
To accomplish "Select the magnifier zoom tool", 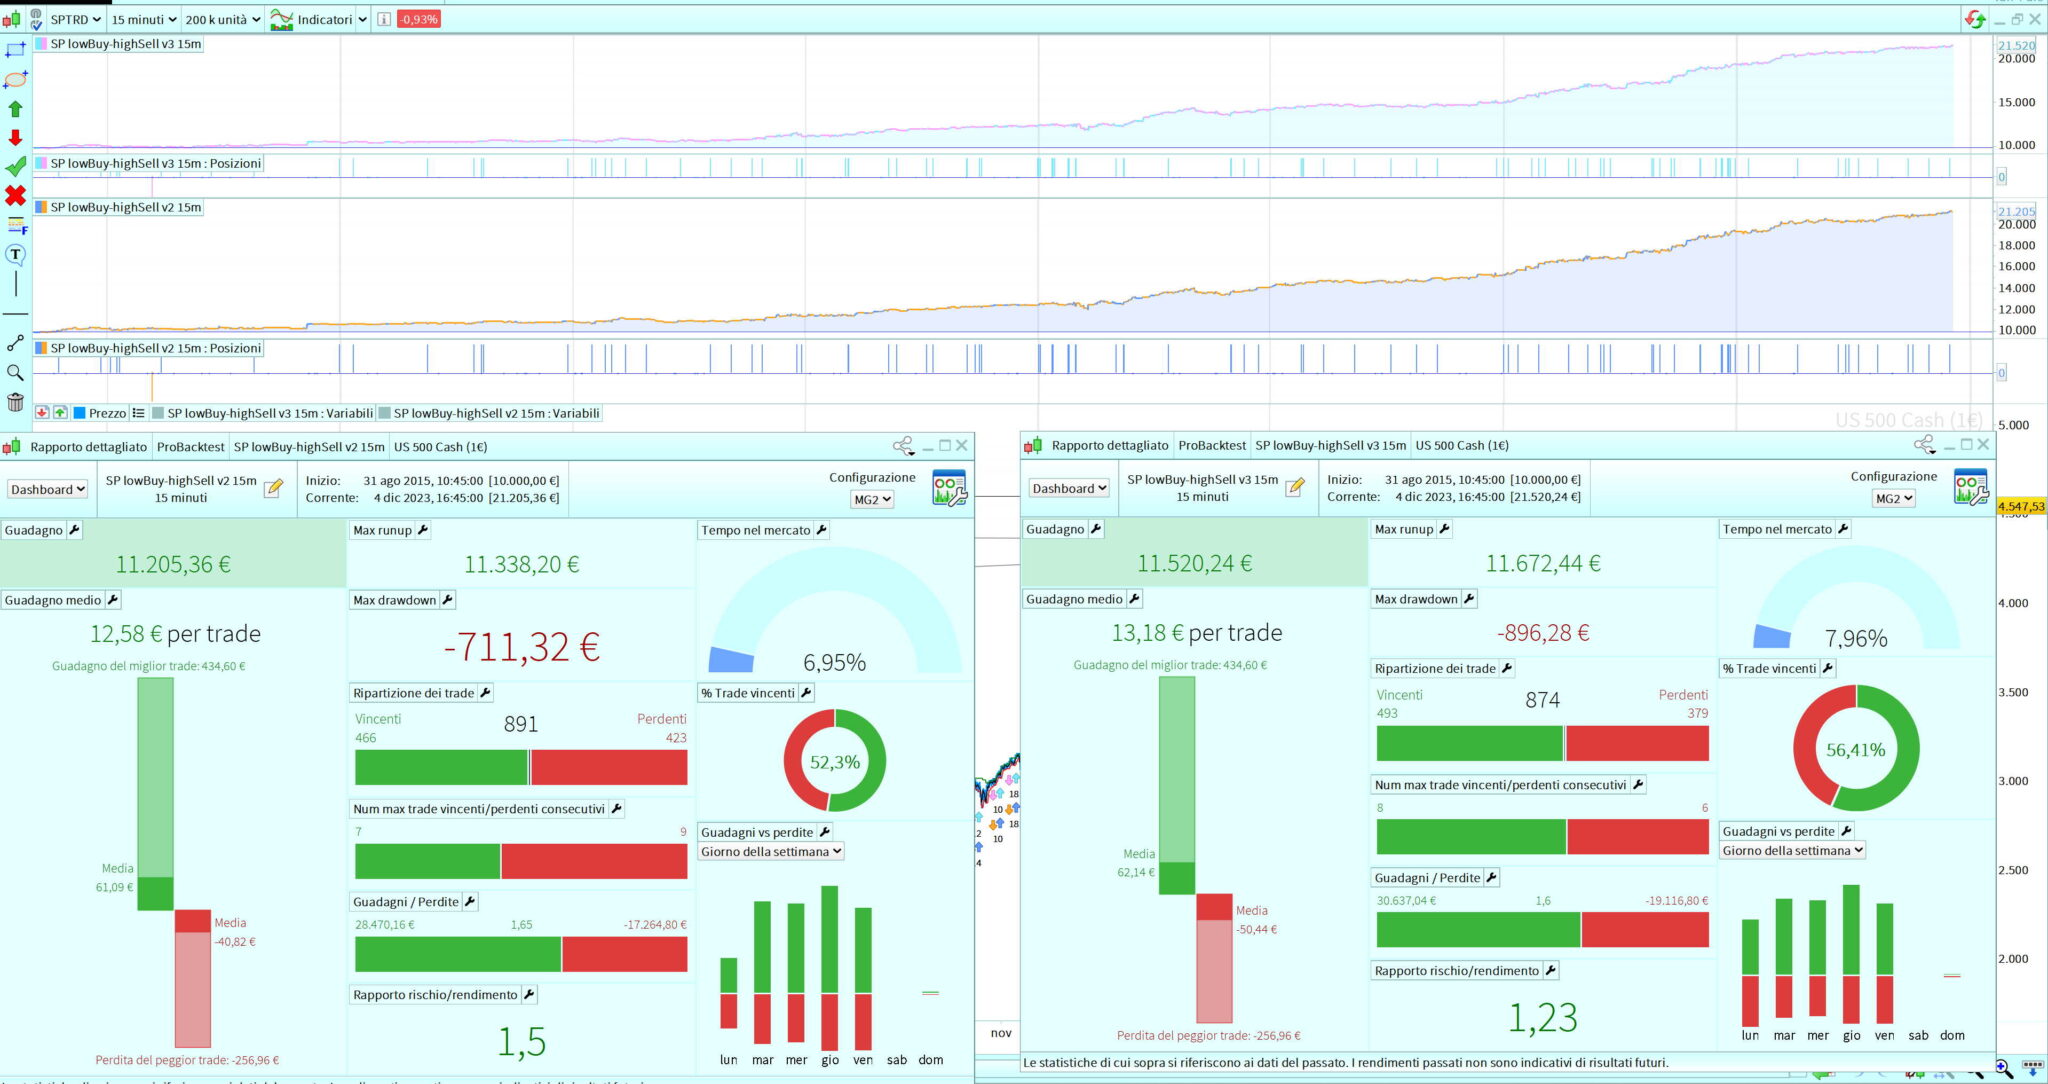I will (x=15, y=373).
